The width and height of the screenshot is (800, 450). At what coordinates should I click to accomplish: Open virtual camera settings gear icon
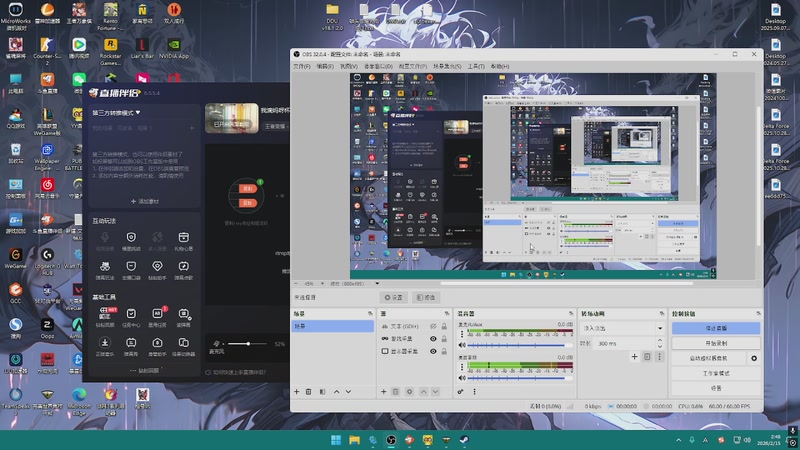tap(754, 358)
